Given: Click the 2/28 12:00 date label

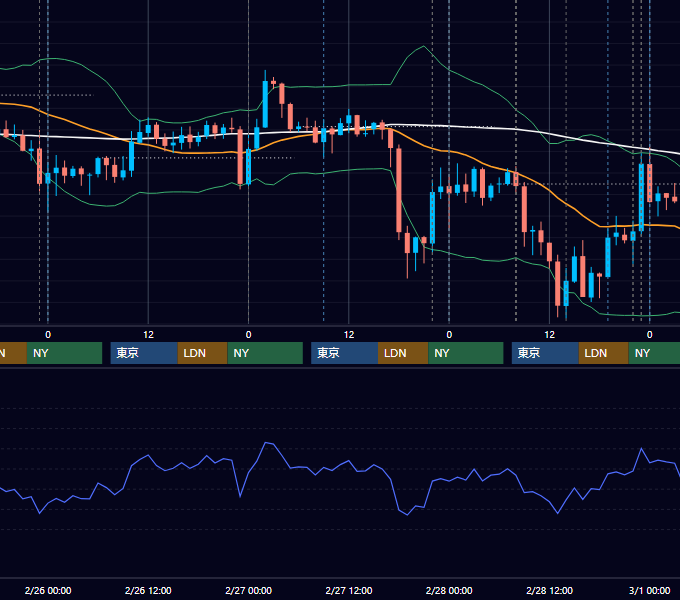Looking at the screenshot, I should (549, 590).
